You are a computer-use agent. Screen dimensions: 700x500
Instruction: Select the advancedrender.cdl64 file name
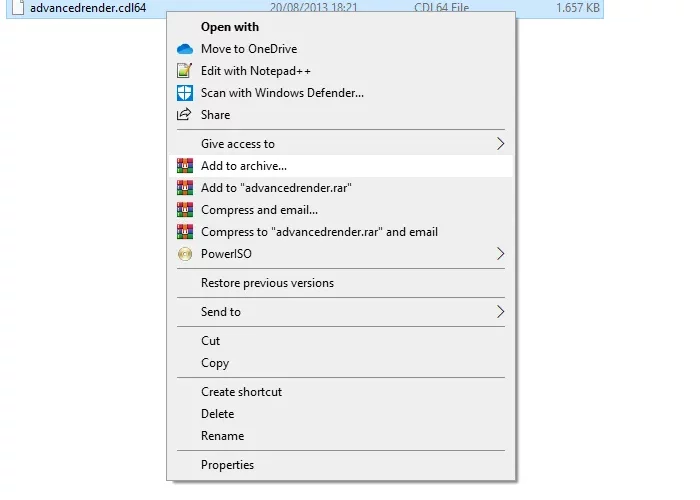[88, 8]
